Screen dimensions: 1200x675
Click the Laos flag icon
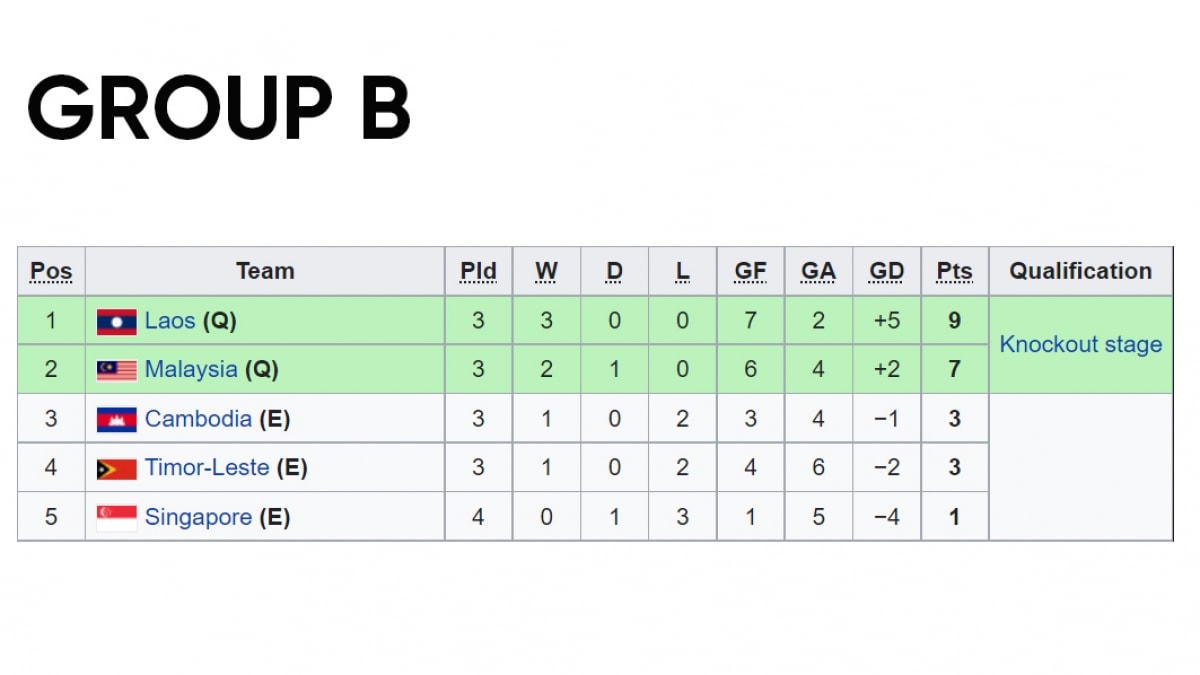pos(116,322)
